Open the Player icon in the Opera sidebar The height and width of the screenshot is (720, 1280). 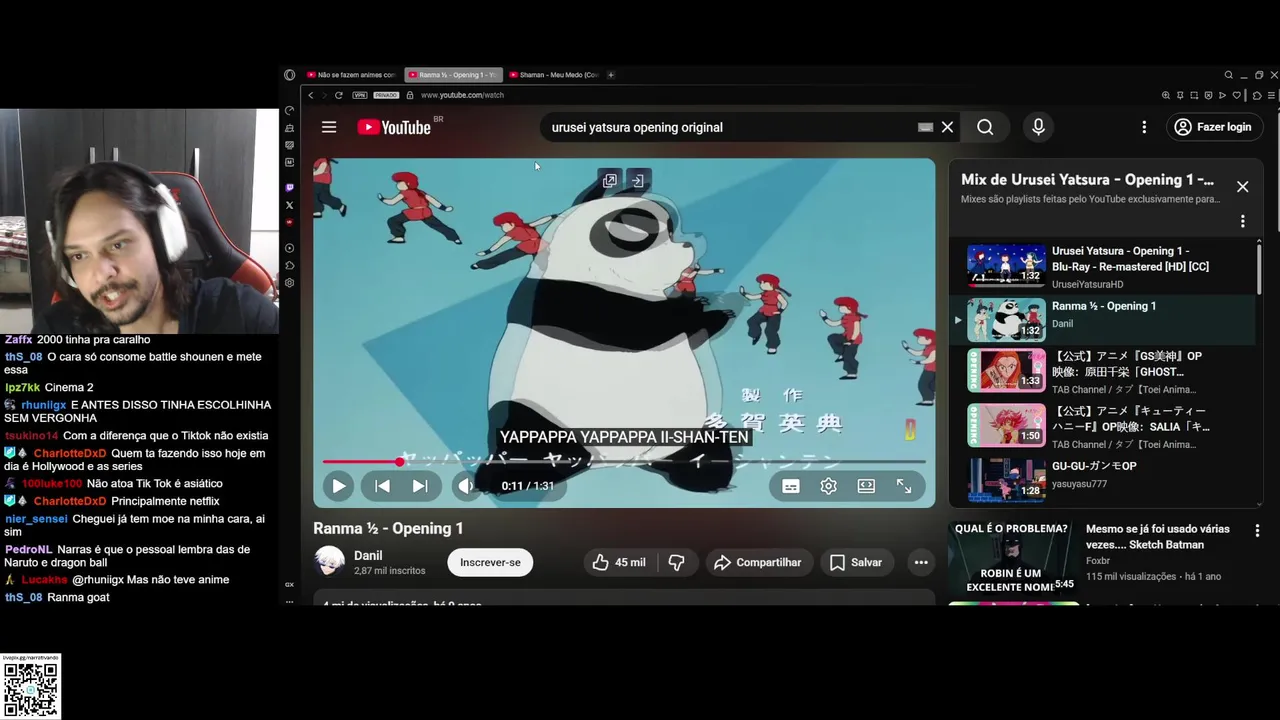point(289,248)
